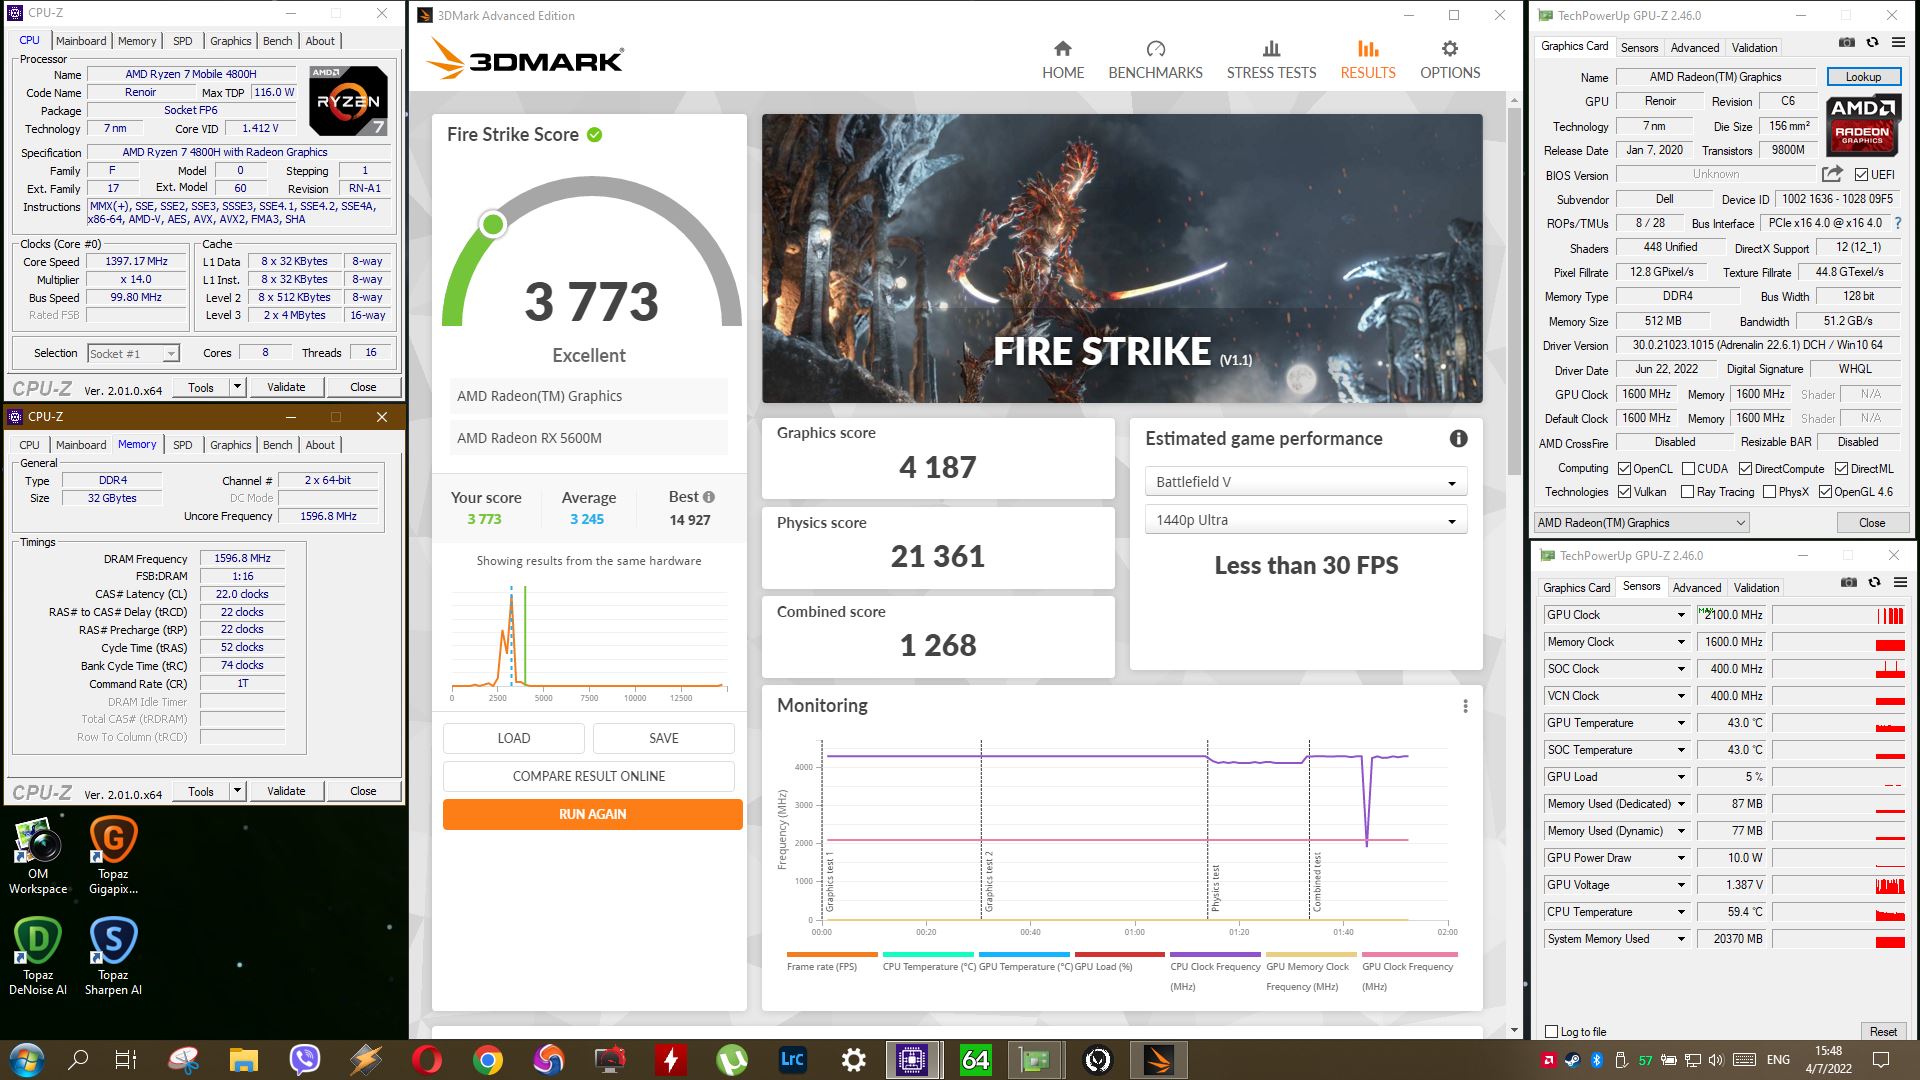Switch to SPD tab in upper CPU-Z

pos(182,41)
